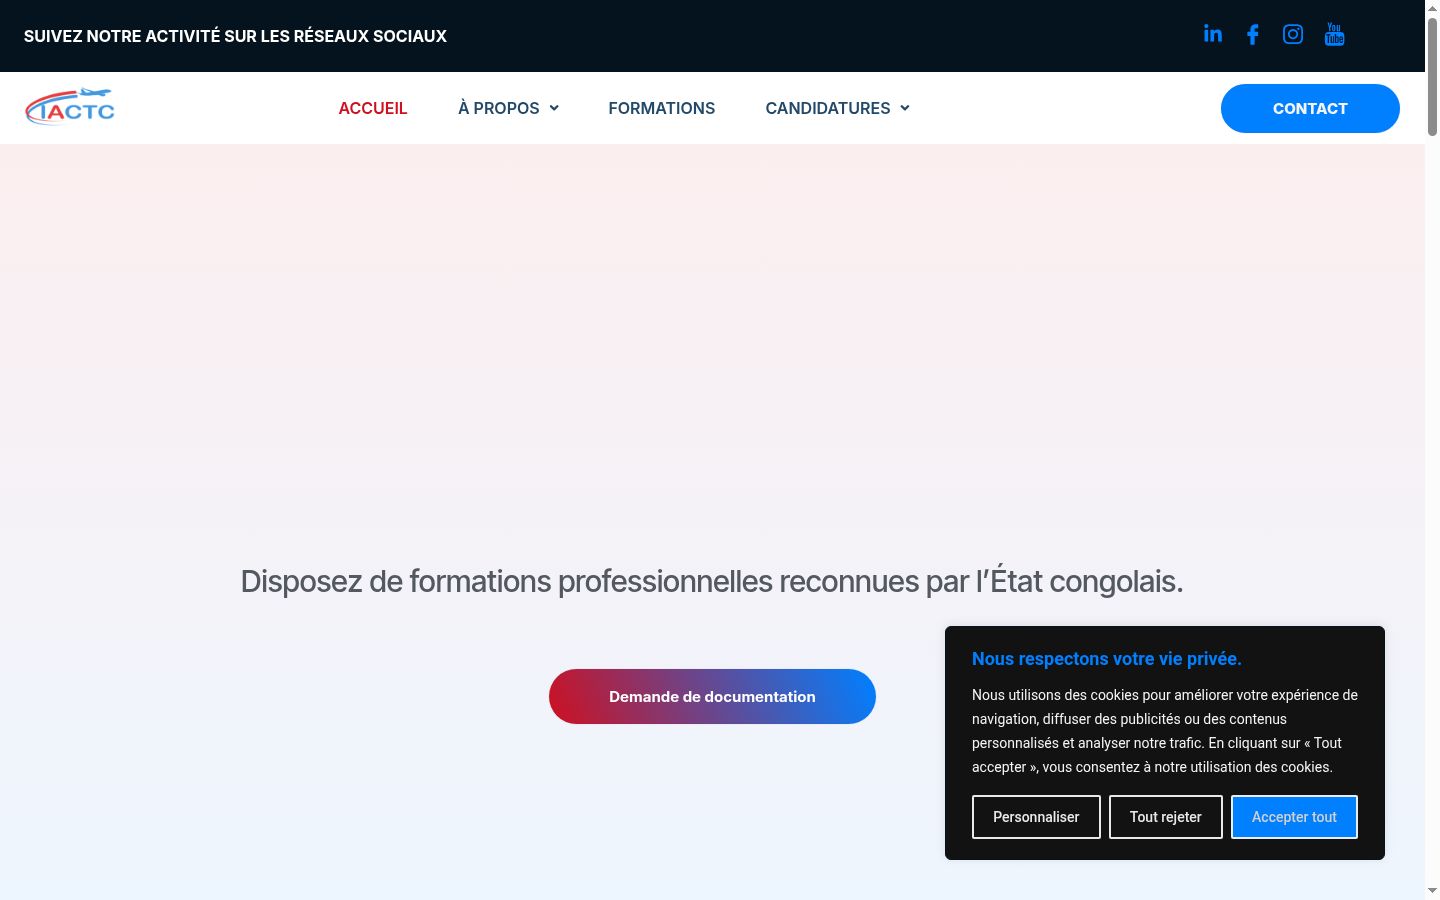Click Accepter tout in the cookie banner
Viewport: 1440px width, 900px height.
[1294, 817]
